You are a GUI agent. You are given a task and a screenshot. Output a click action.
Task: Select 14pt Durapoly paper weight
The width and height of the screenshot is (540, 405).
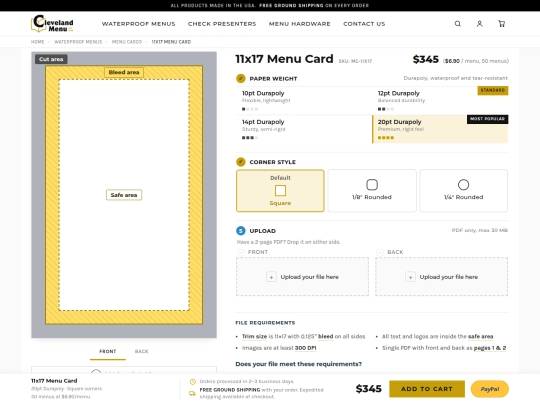pyautogui.click(x=304, y=129)
